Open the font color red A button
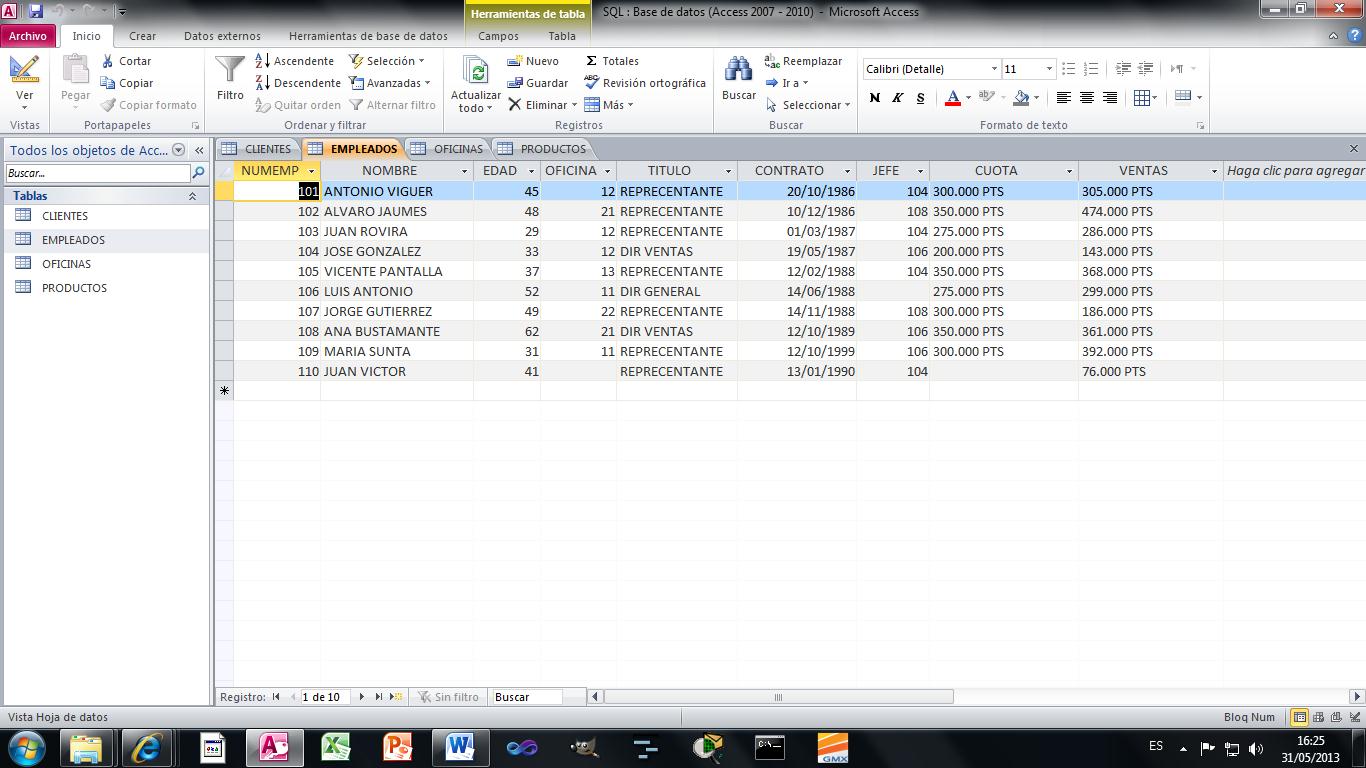The height and width of the screenshot is (768, 1366). 953,98
